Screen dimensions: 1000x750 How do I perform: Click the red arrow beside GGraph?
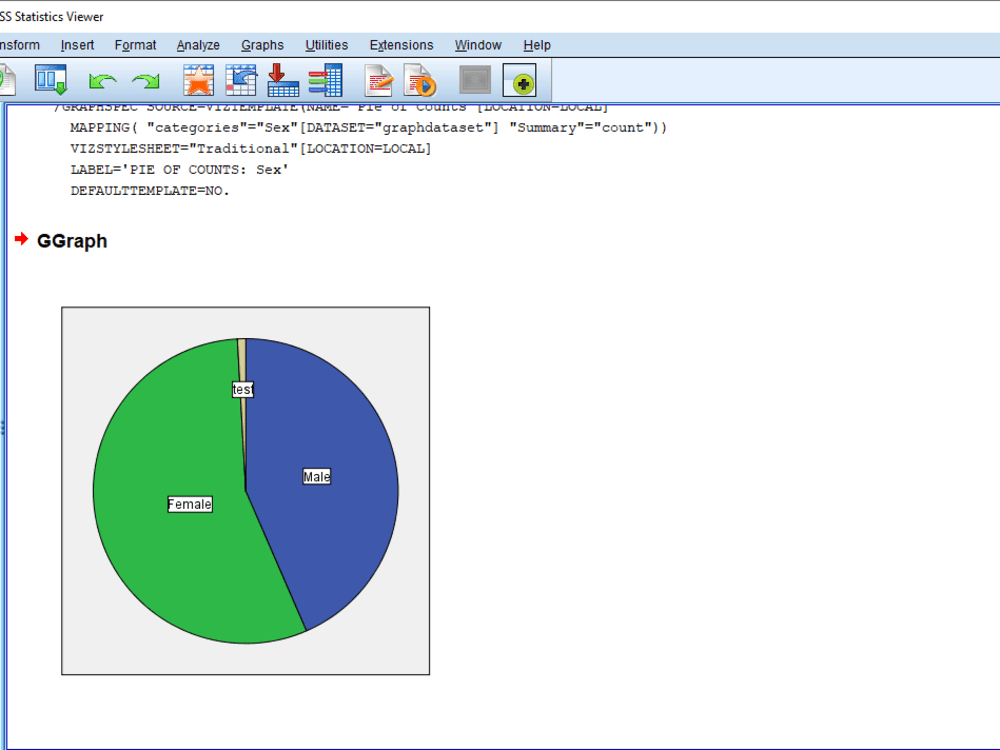coord(21,239)
